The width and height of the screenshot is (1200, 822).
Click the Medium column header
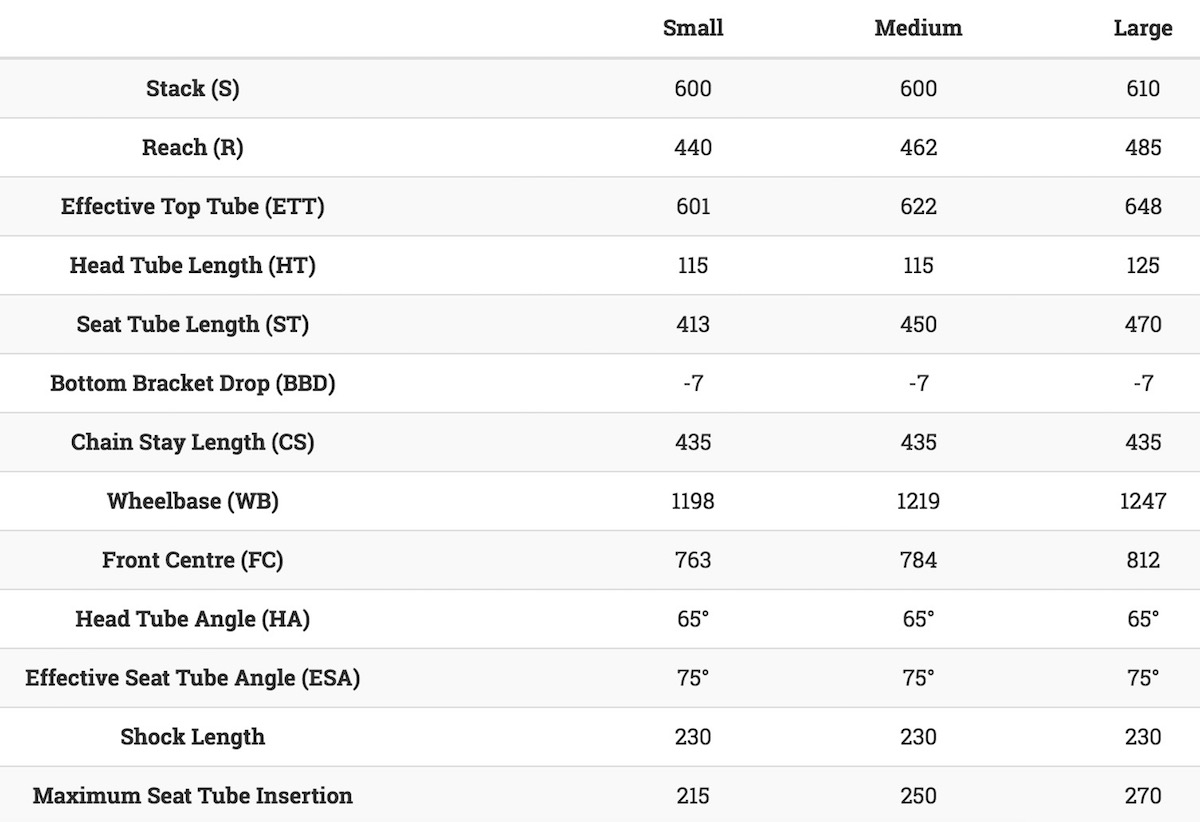click(x=918, y=28)
